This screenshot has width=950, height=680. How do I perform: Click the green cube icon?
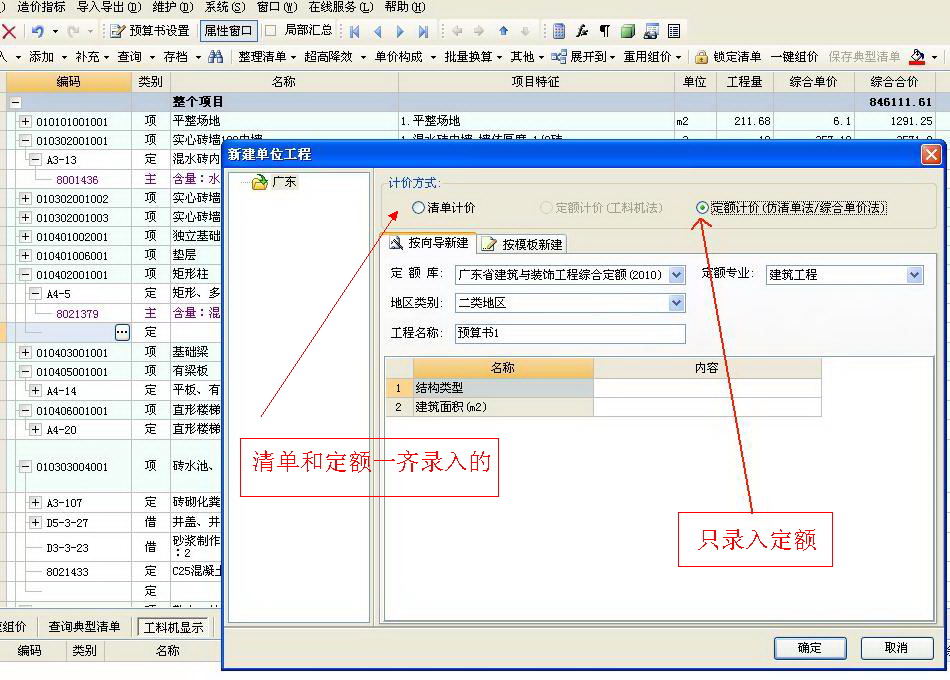pyautogui.click(x=628, y=31)
